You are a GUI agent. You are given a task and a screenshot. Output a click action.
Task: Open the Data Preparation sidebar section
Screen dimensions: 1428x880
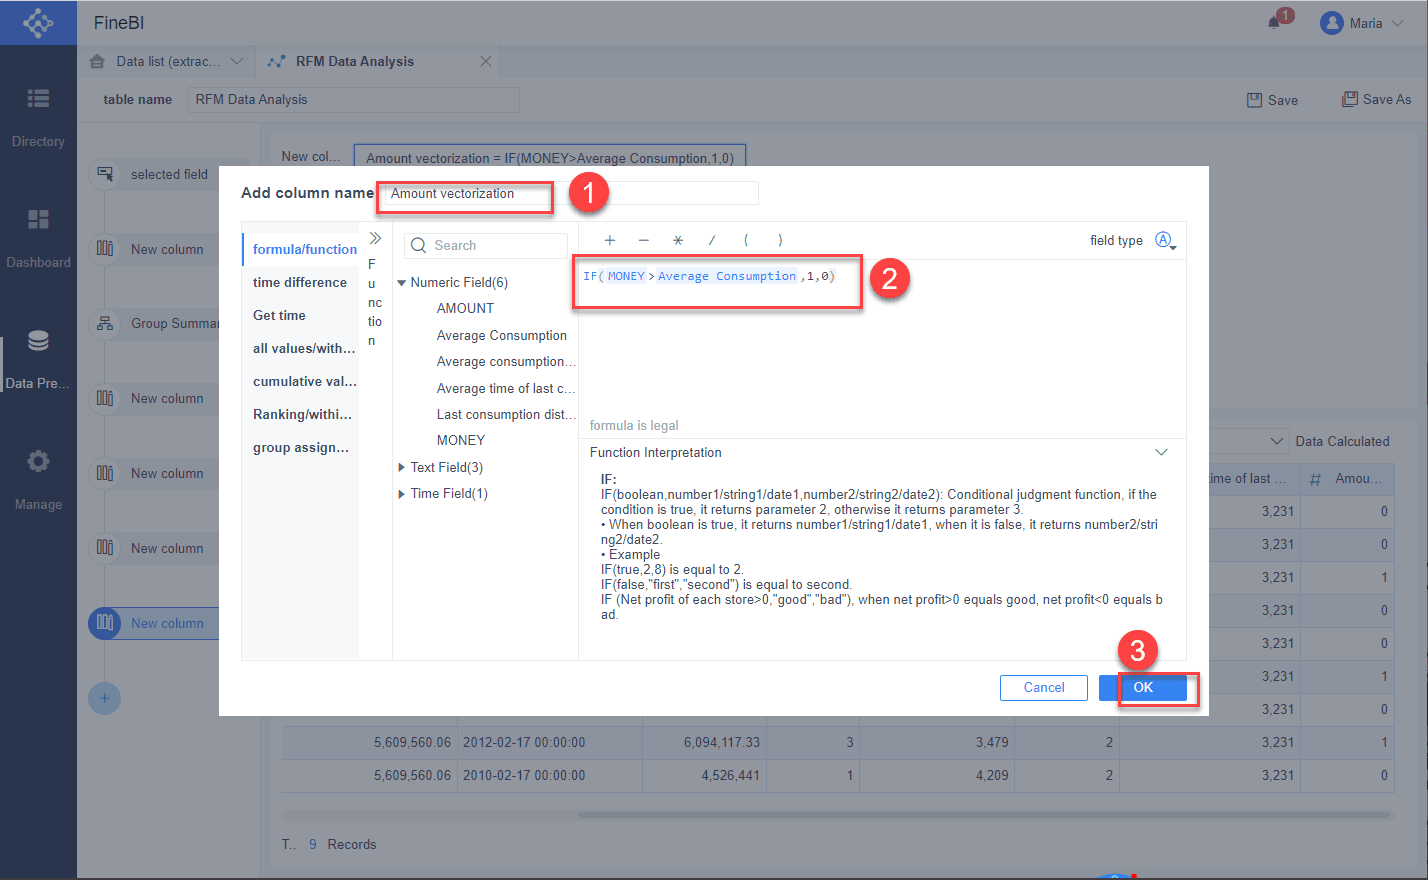38,358
